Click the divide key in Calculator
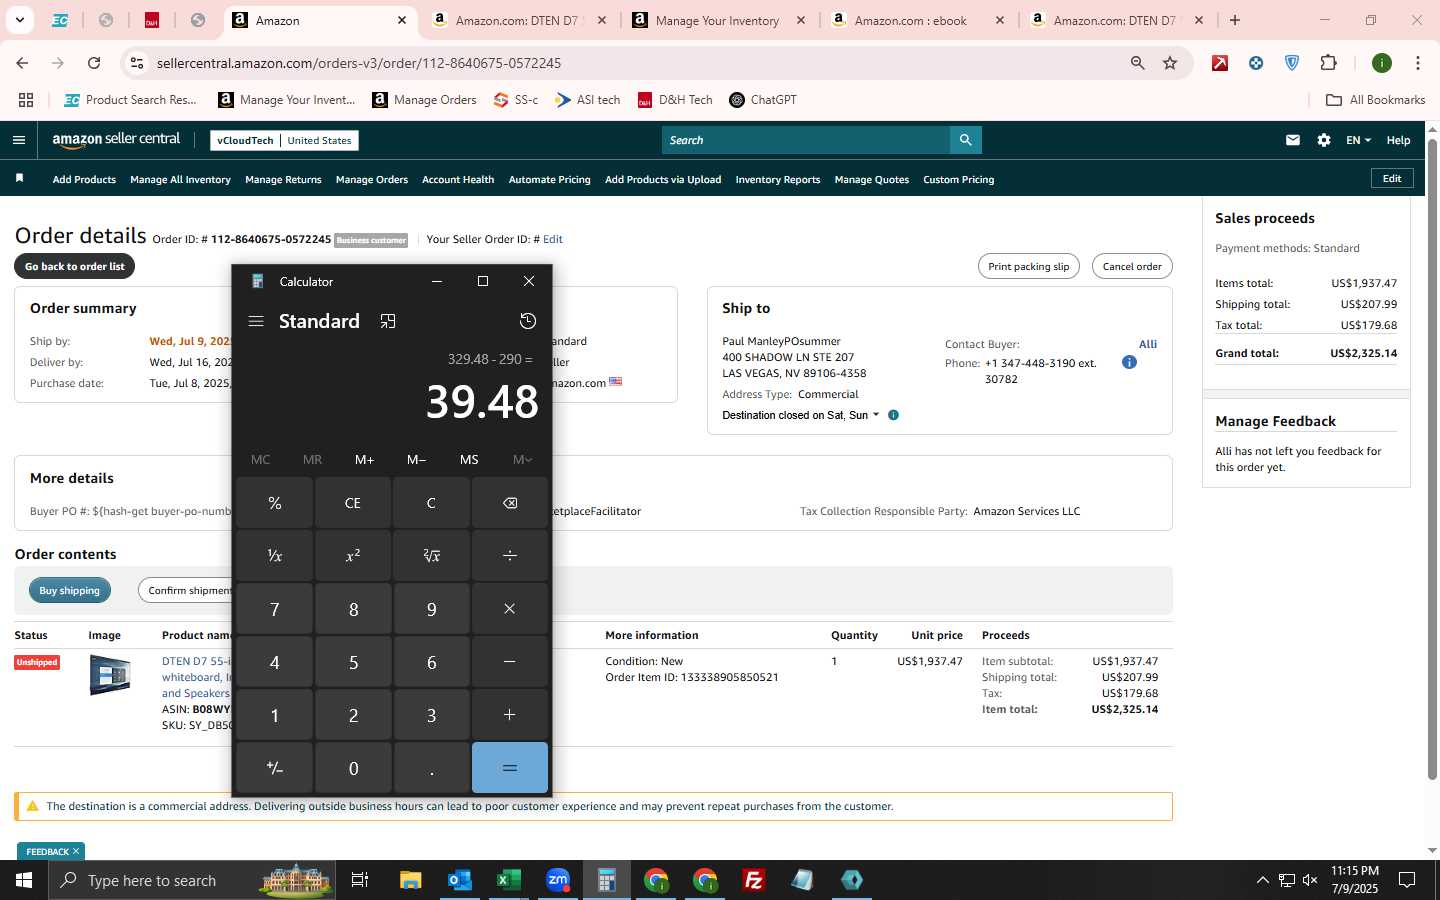1440x900 pixels. pos(510,556)
